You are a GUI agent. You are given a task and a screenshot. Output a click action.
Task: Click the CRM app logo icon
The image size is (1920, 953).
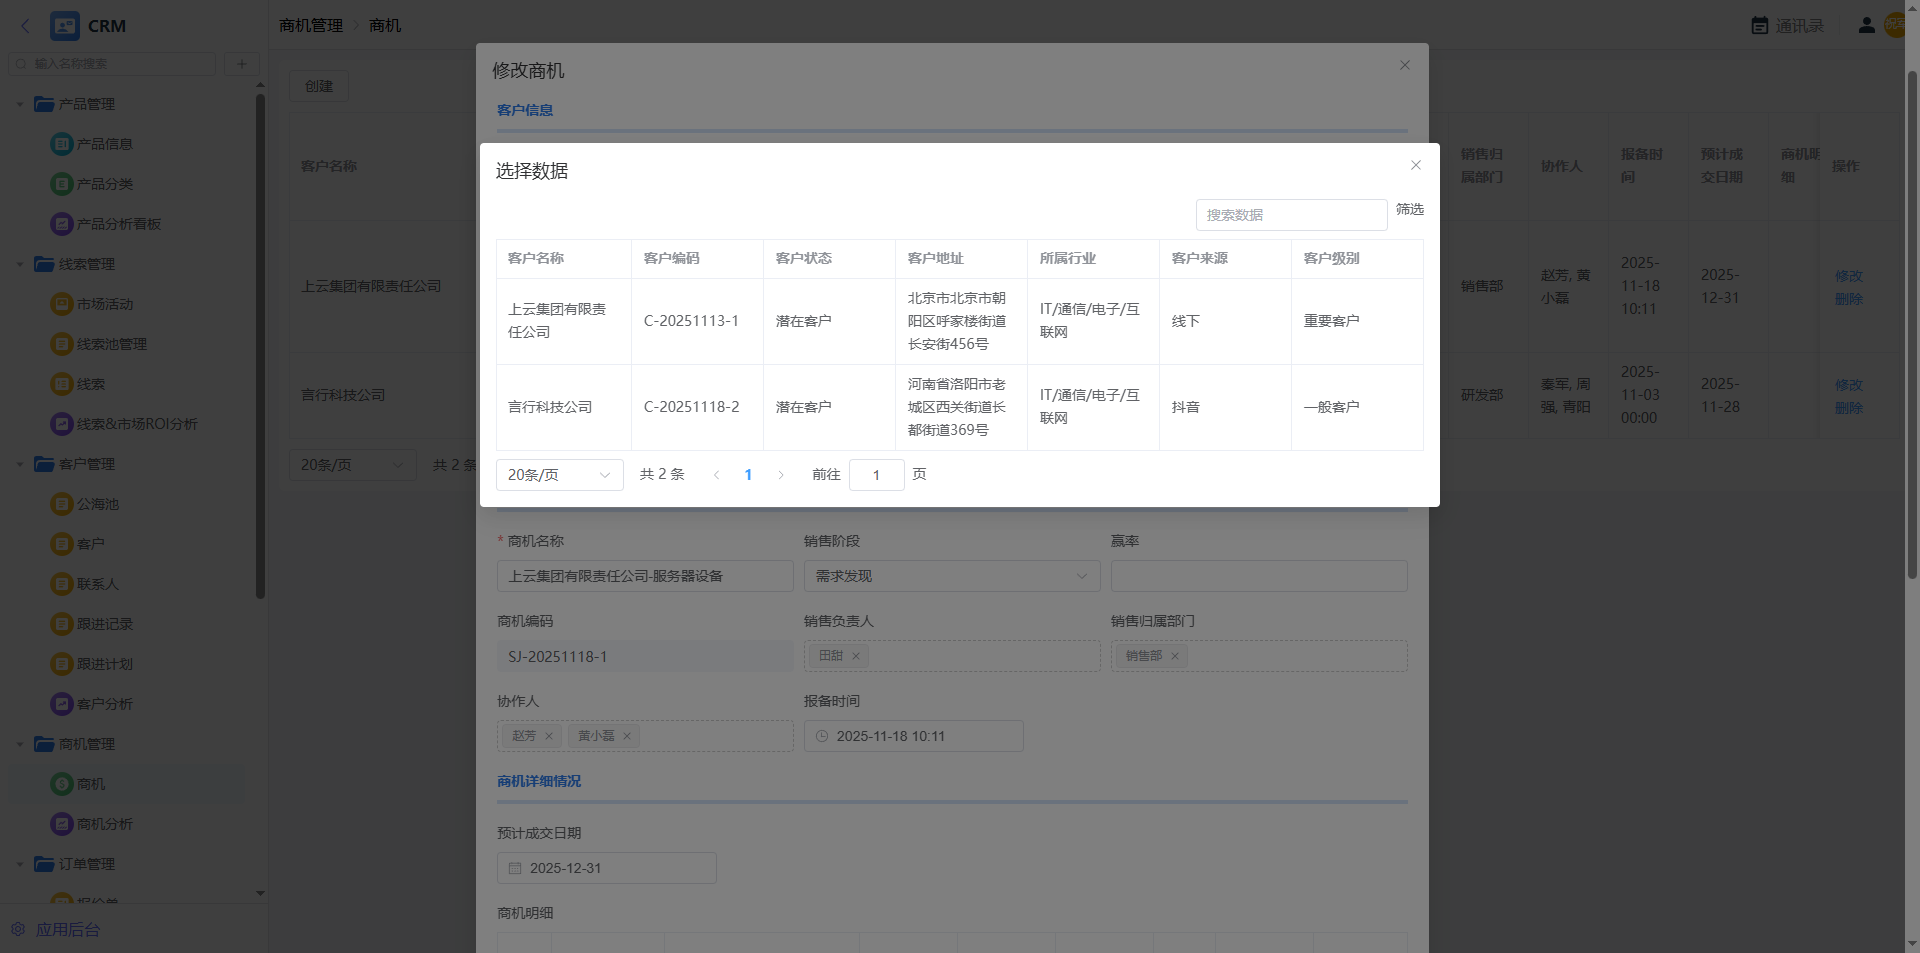[65, 26]
